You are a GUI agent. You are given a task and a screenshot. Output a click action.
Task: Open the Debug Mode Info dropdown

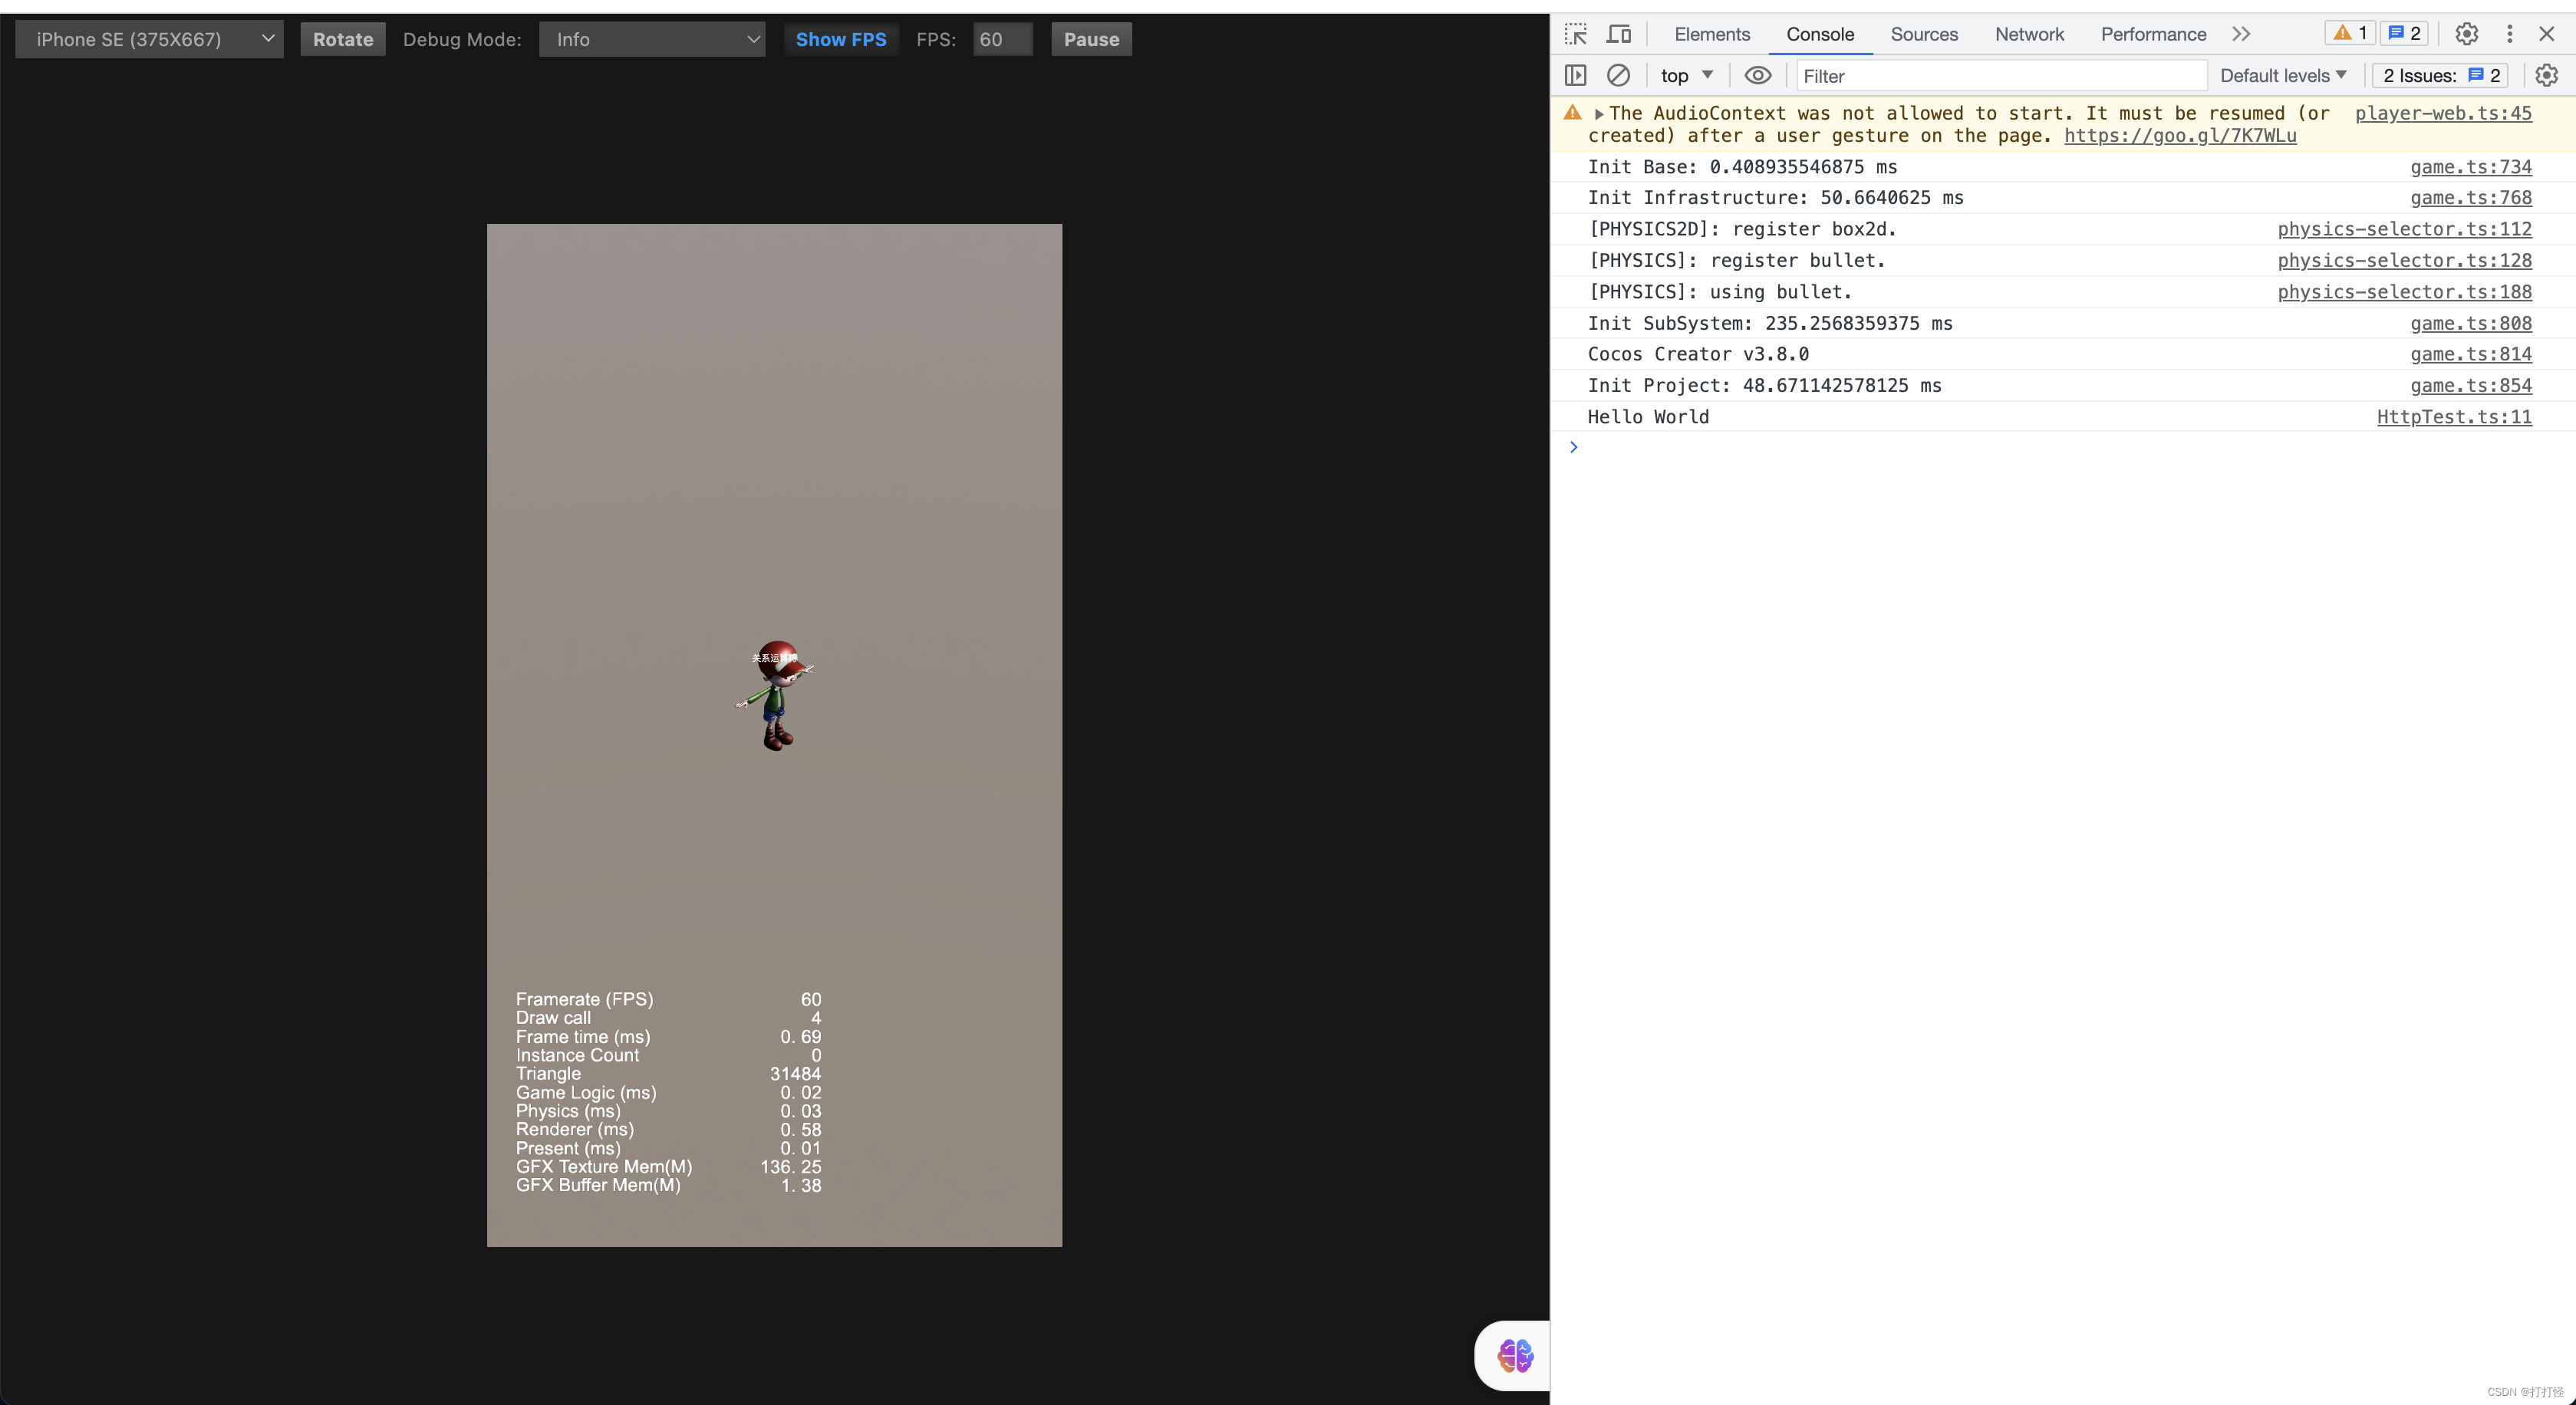click(x=652, y=39)
